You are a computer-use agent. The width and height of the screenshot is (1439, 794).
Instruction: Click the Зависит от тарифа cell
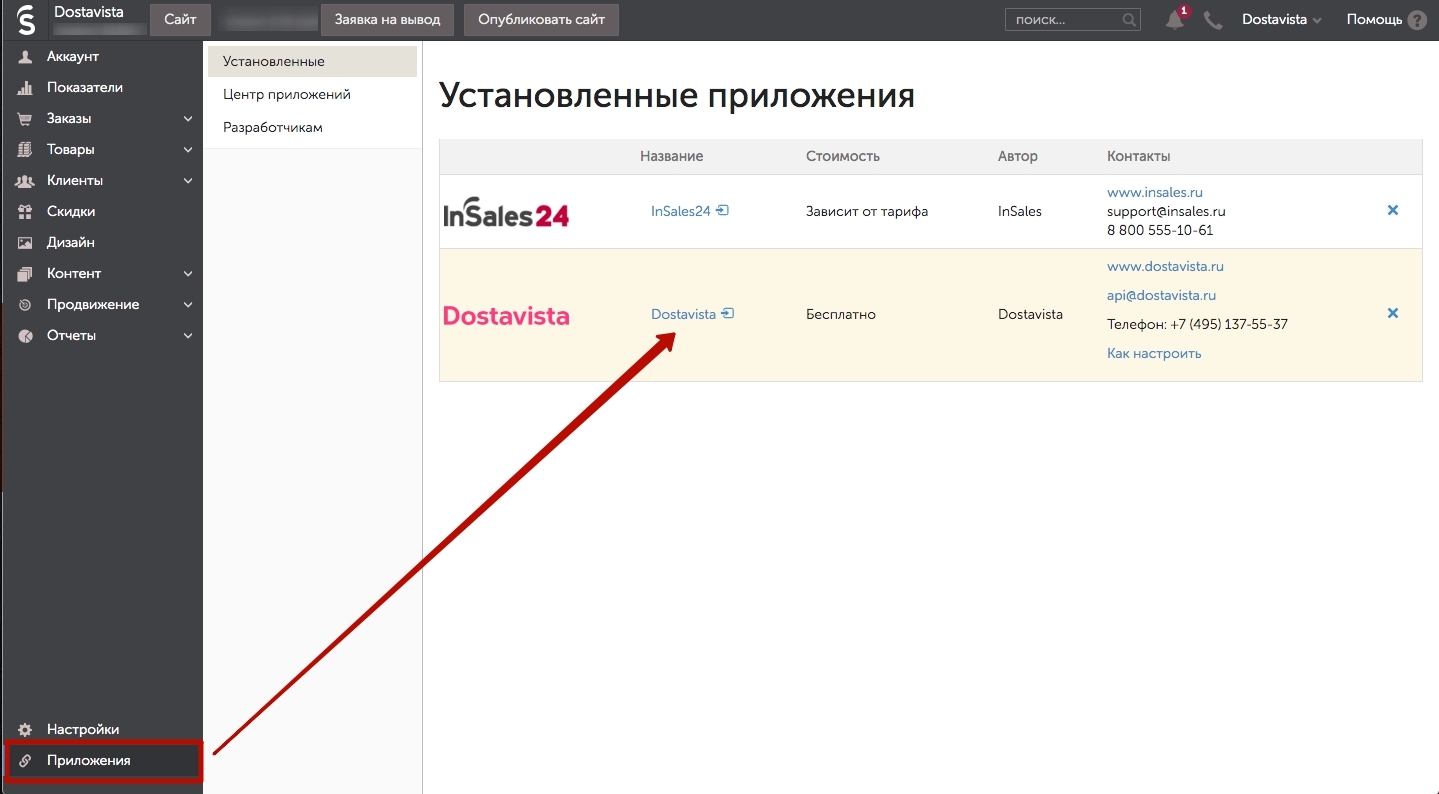(x=867, y=212)
